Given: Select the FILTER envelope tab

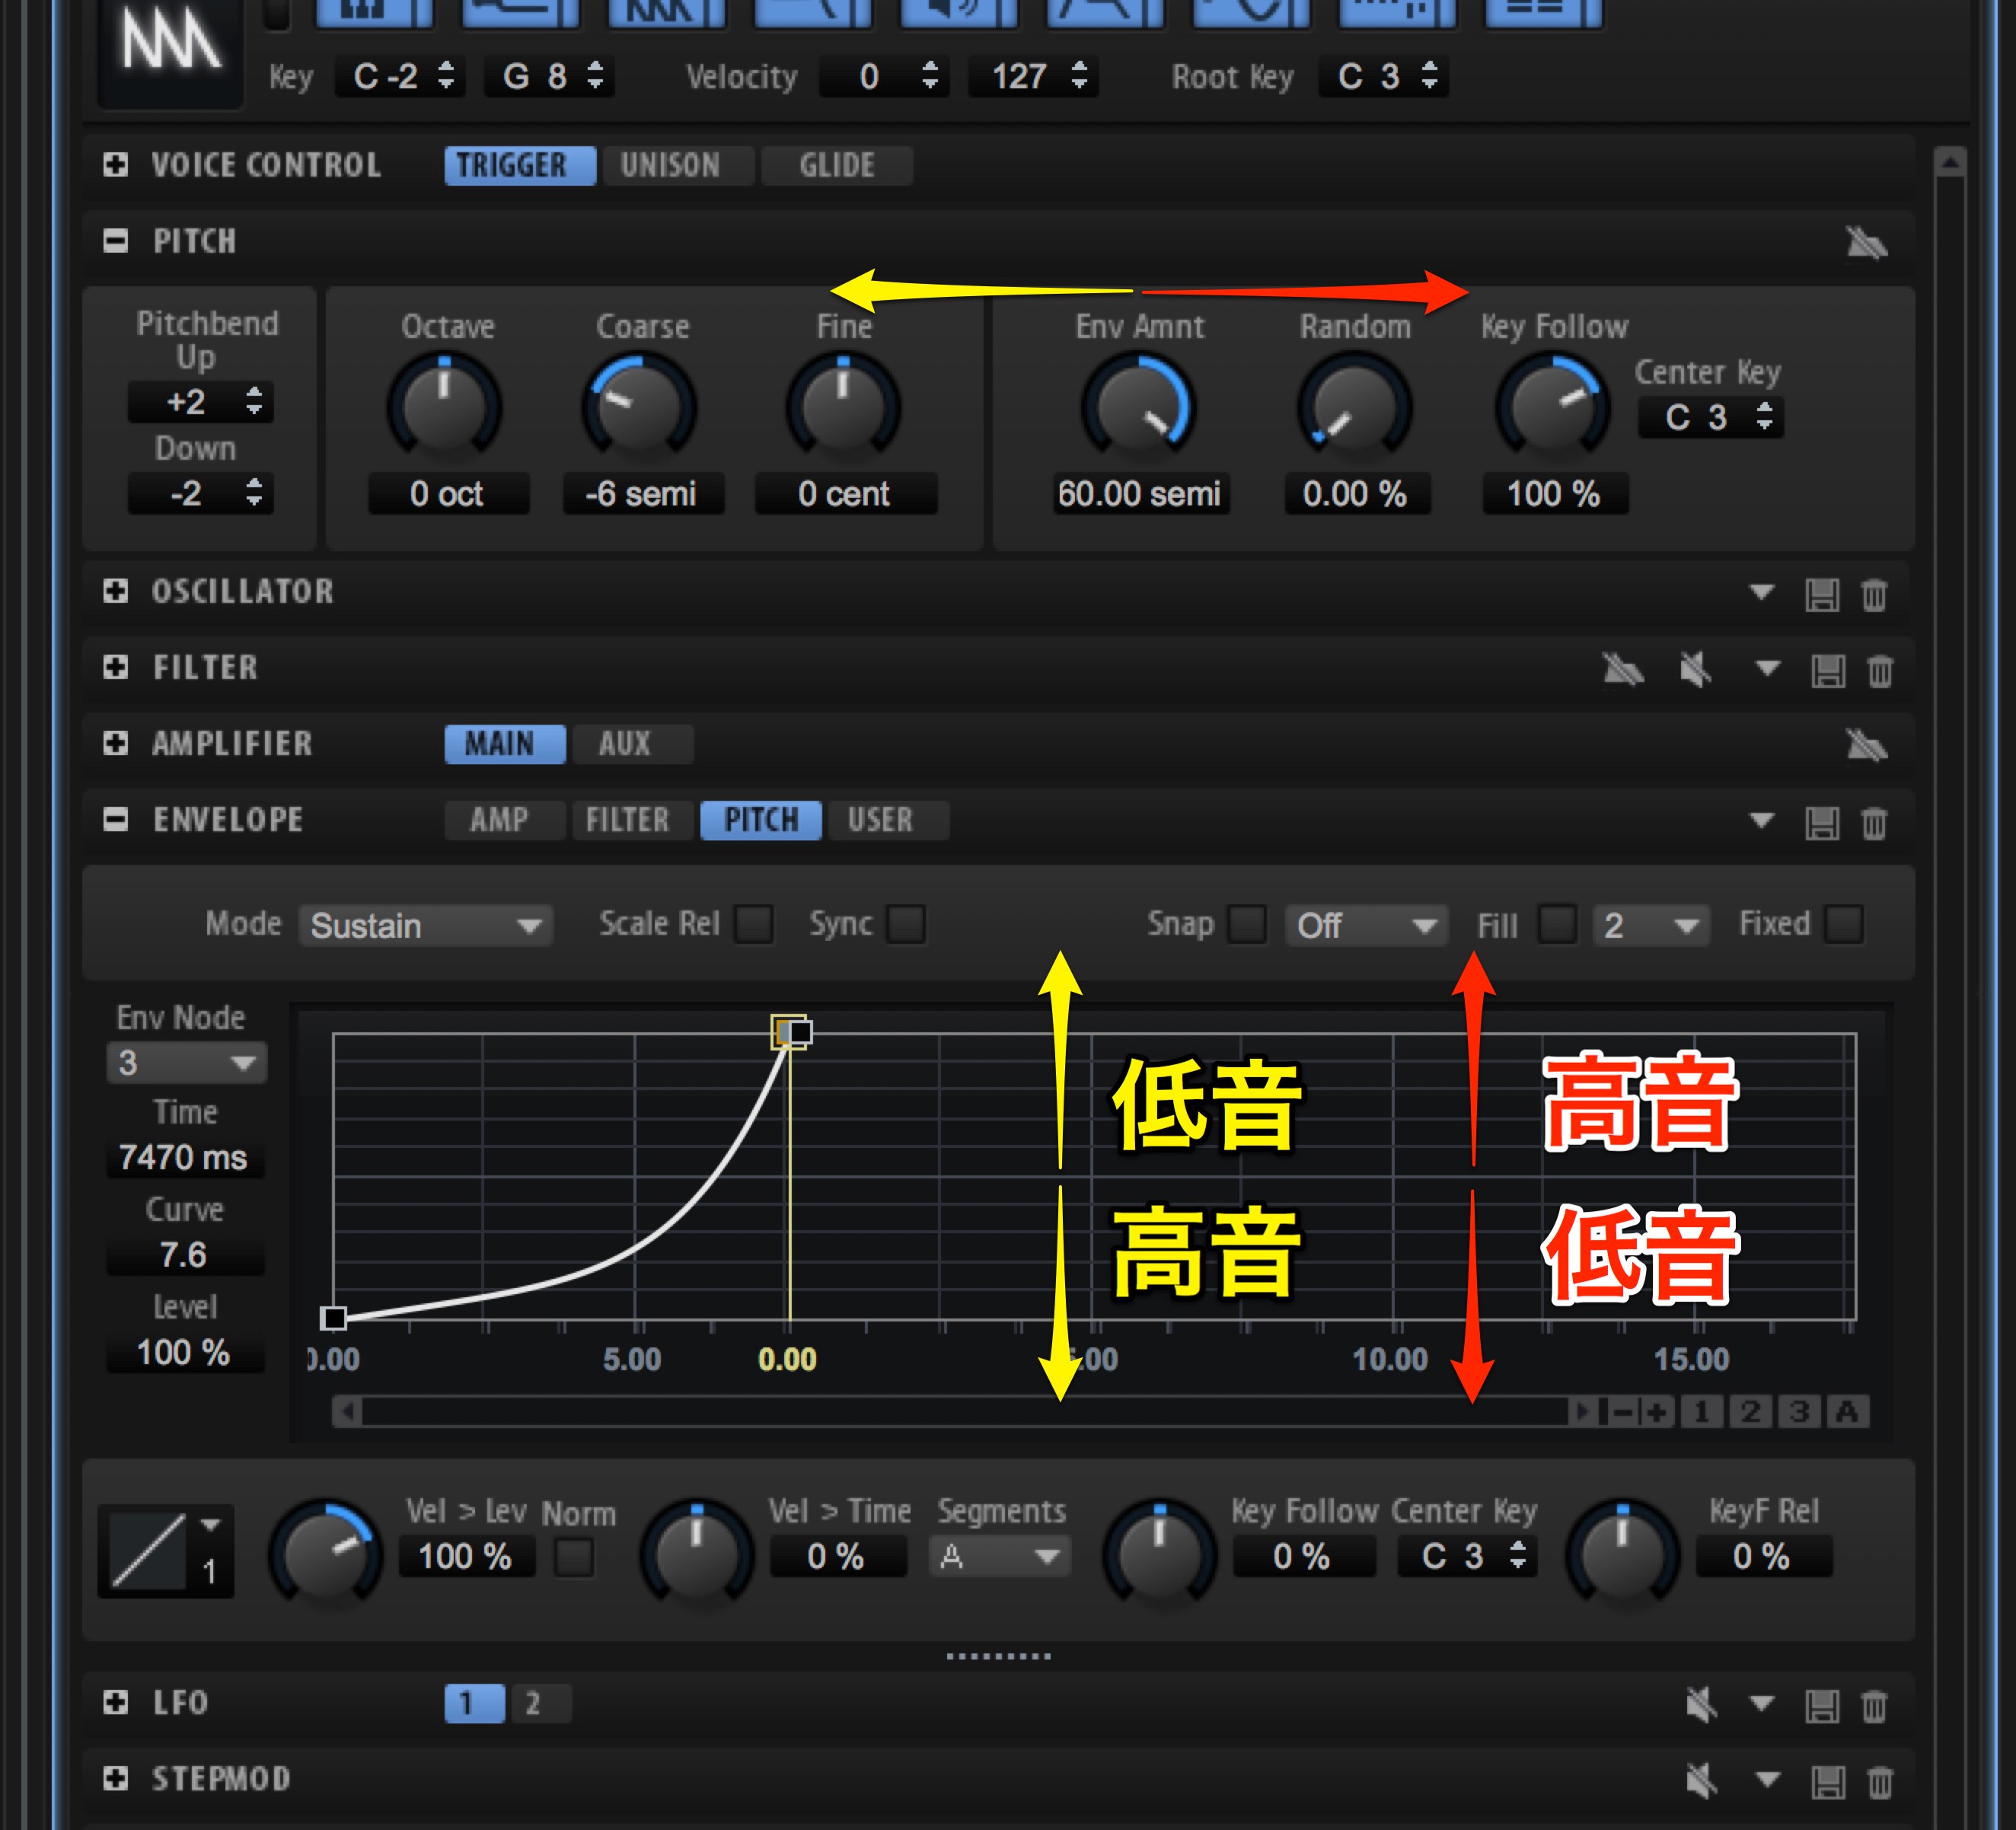Looking at the screenshot, I should click(632, 820).
